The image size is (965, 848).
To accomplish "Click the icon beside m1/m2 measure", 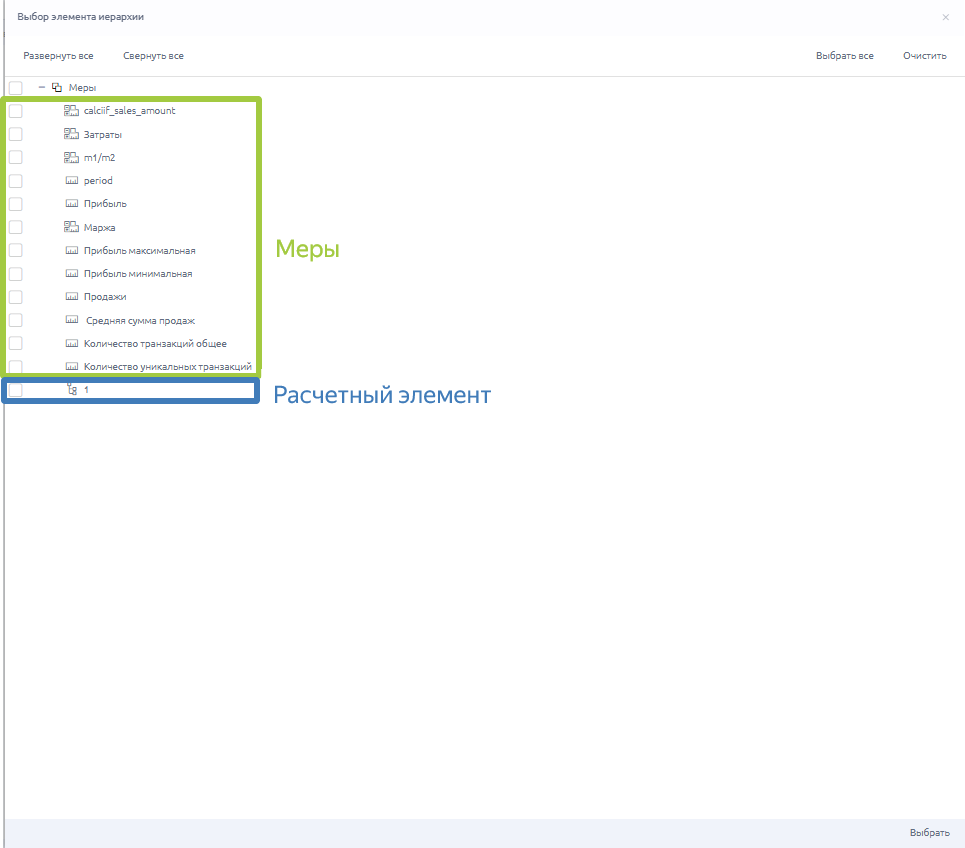I will (x=71, y=157).
